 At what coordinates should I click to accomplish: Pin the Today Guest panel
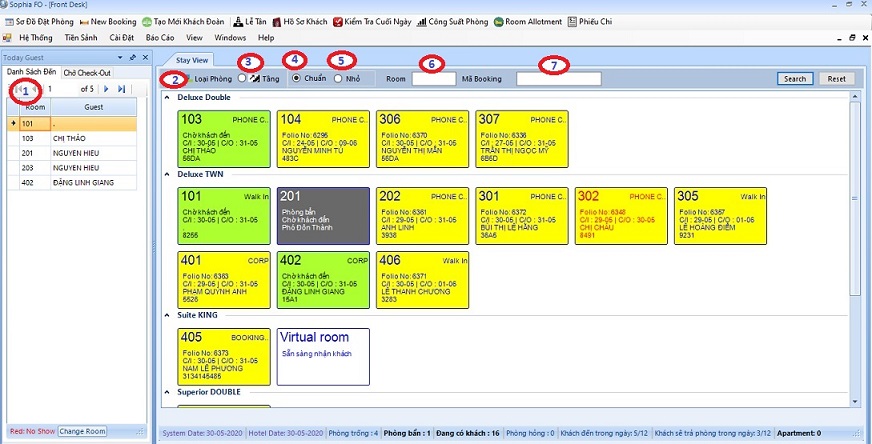point(132,57)
